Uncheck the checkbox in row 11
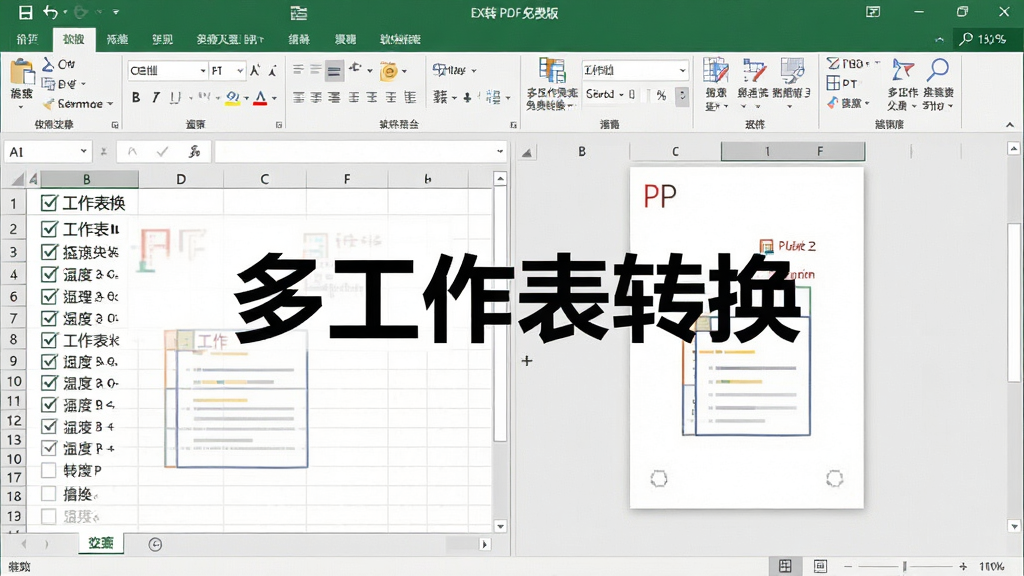Image resolution: width=1024 pixels, height=576 pixels. pos(49,404)
